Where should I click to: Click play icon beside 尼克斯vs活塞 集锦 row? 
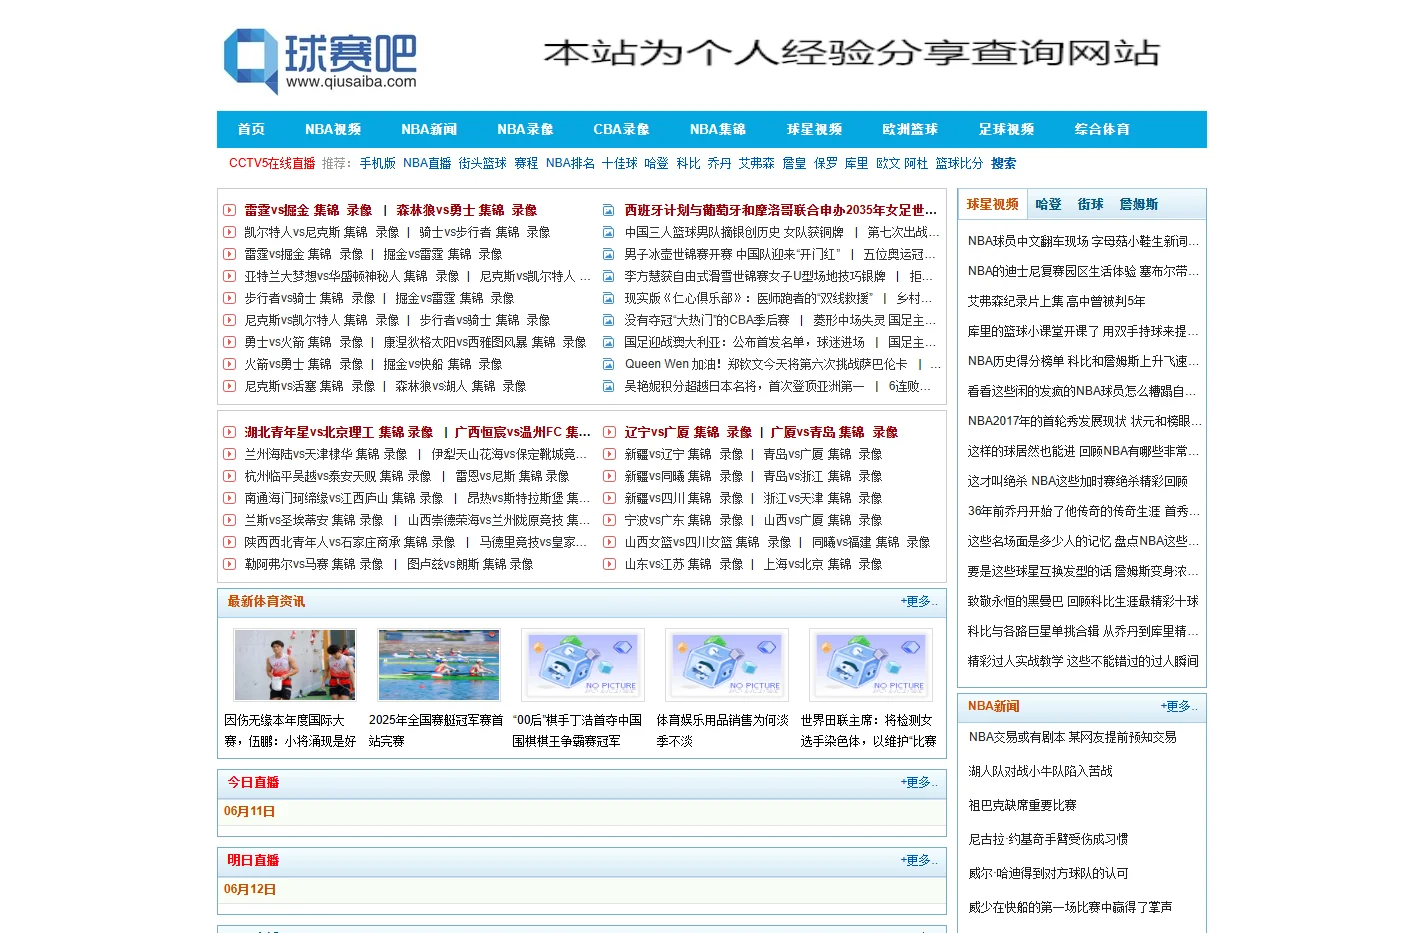[229, 386]
